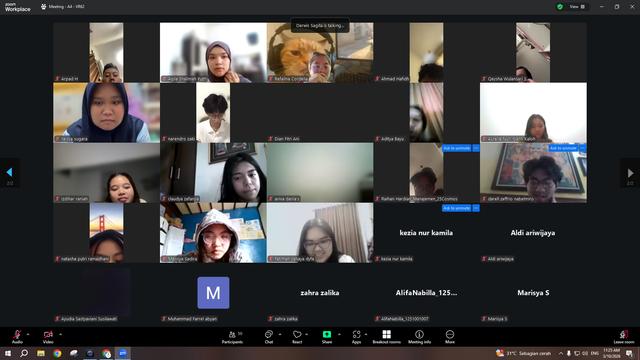Show Meeting info

(x=419, y=337)
